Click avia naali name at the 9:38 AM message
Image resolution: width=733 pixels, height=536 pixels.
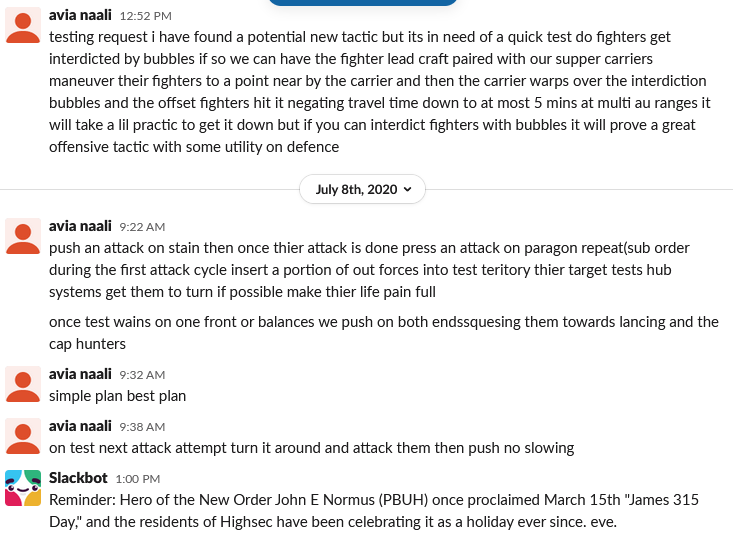[x=80, y=426]
